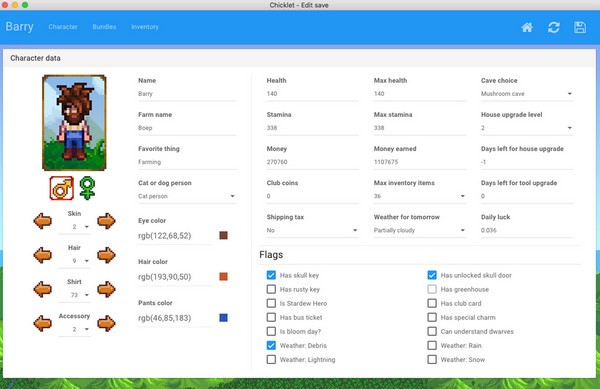
Task: Check Can understand dwarves flag
Action: 432,331
